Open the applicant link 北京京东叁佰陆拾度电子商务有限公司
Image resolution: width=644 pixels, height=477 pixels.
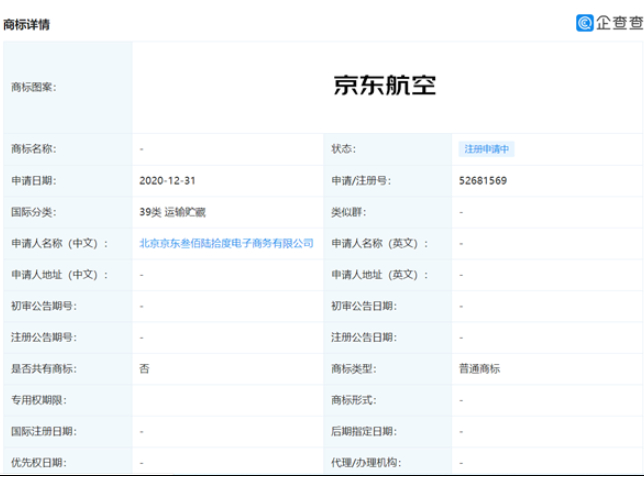[226, 243]
